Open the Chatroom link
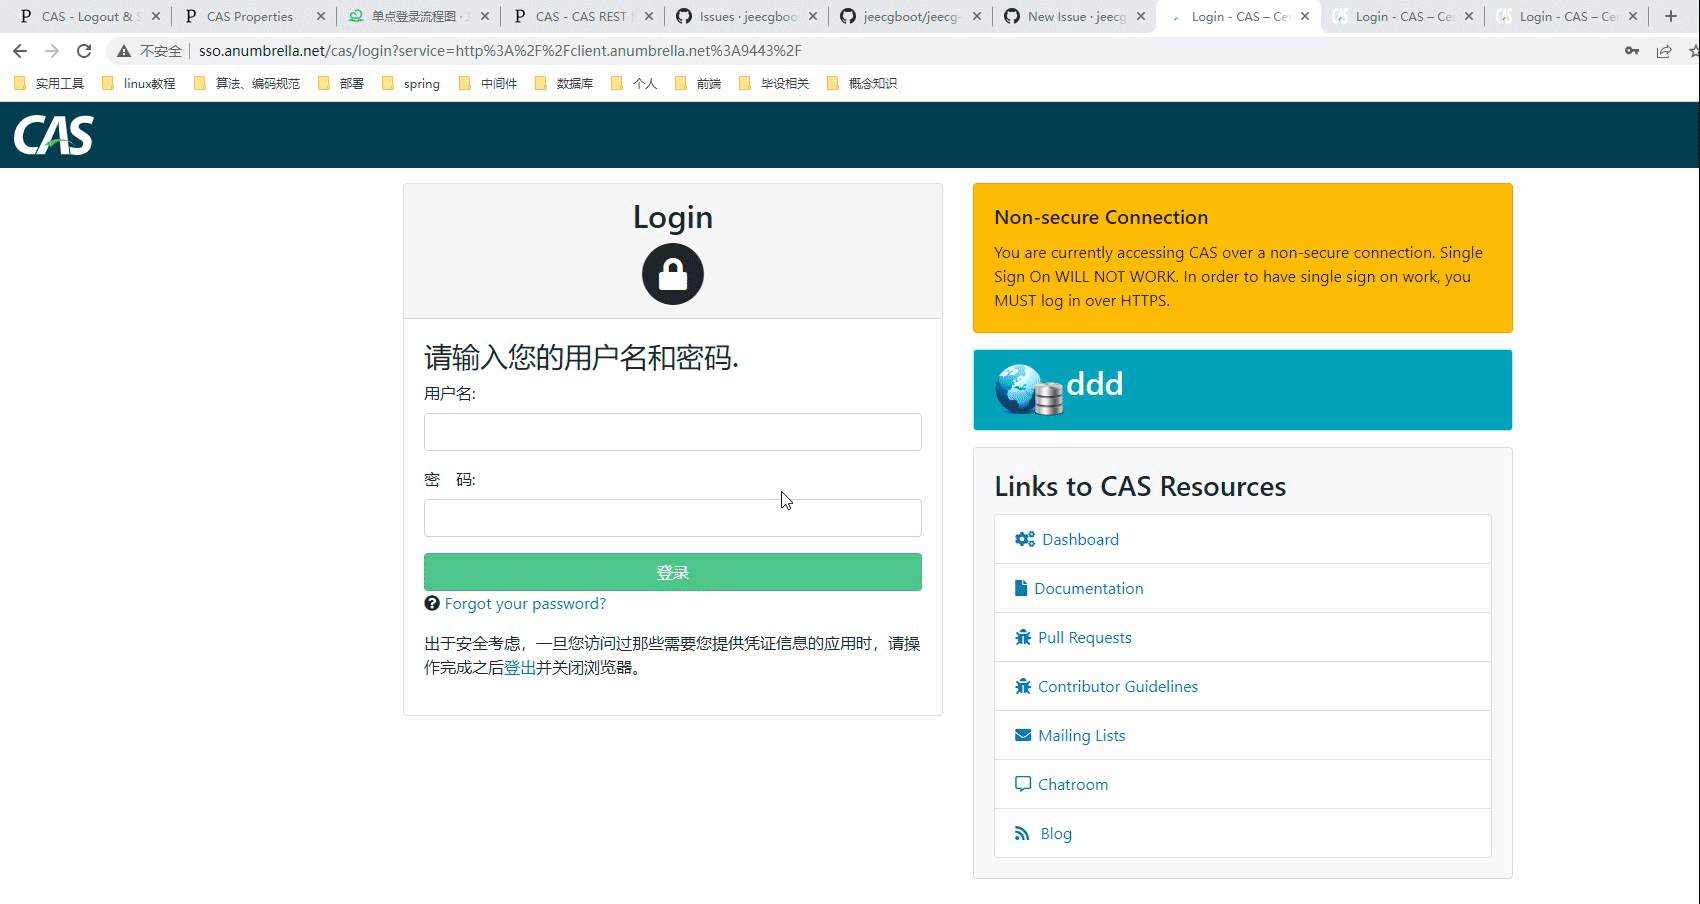1700x904 pixels. click(1073, 785)
